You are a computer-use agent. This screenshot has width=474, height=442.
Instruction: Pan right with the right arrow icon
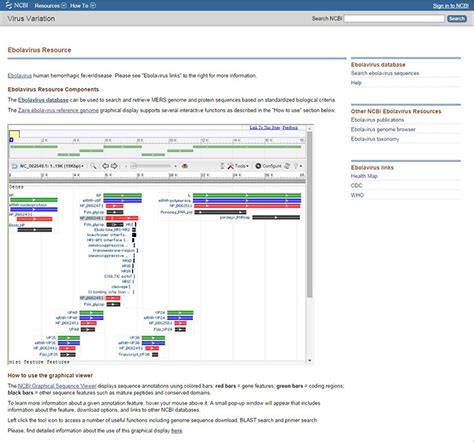click(x=114, y=166)
